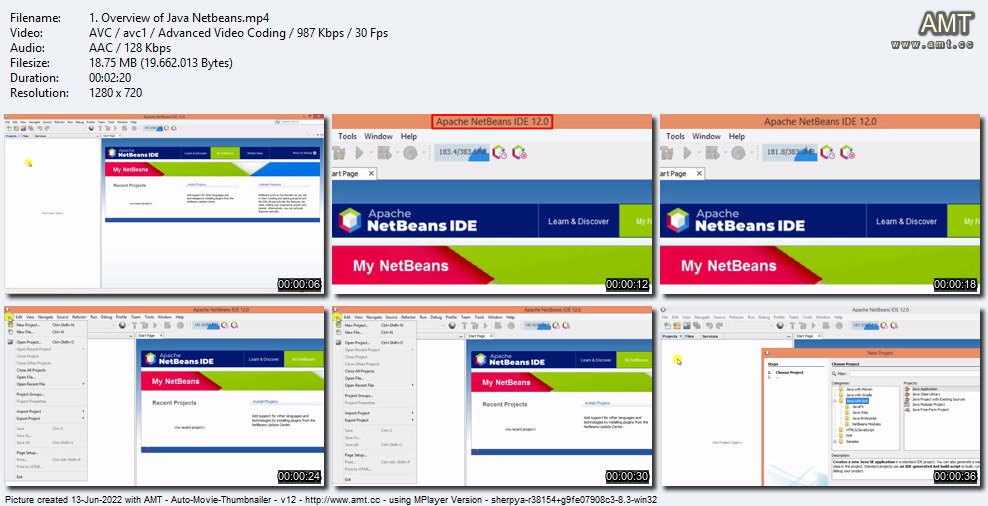Expand the Java with Ant category node
The image size is (988, 506).
835,401
